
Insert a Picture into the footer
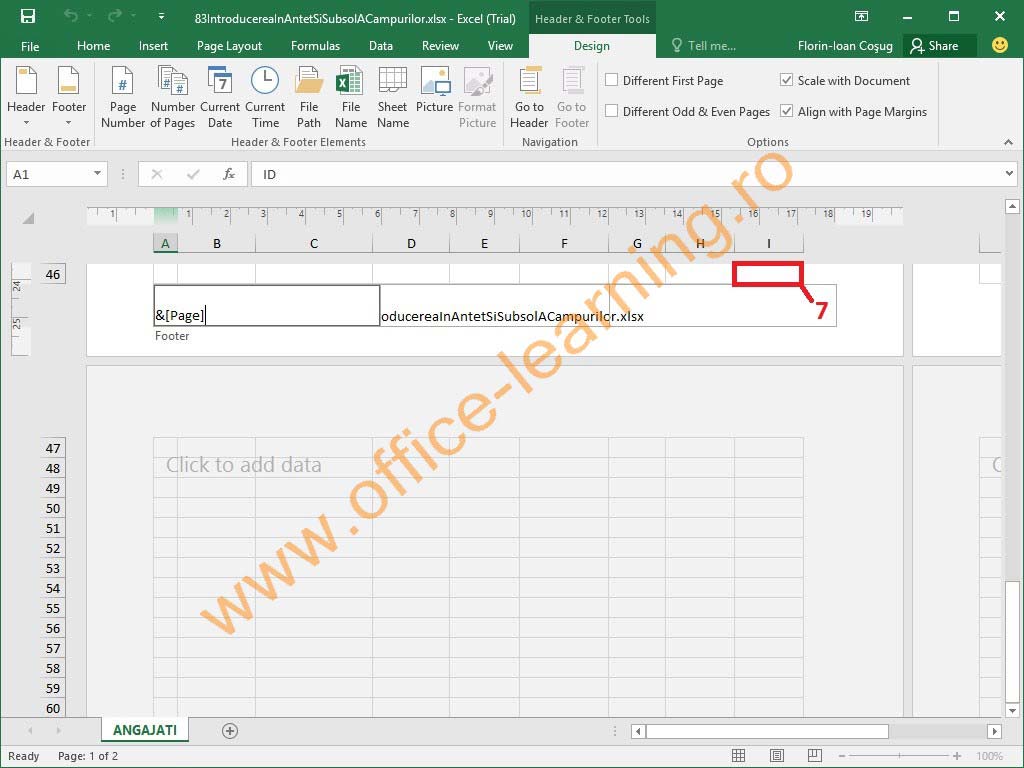pos(434,90)
